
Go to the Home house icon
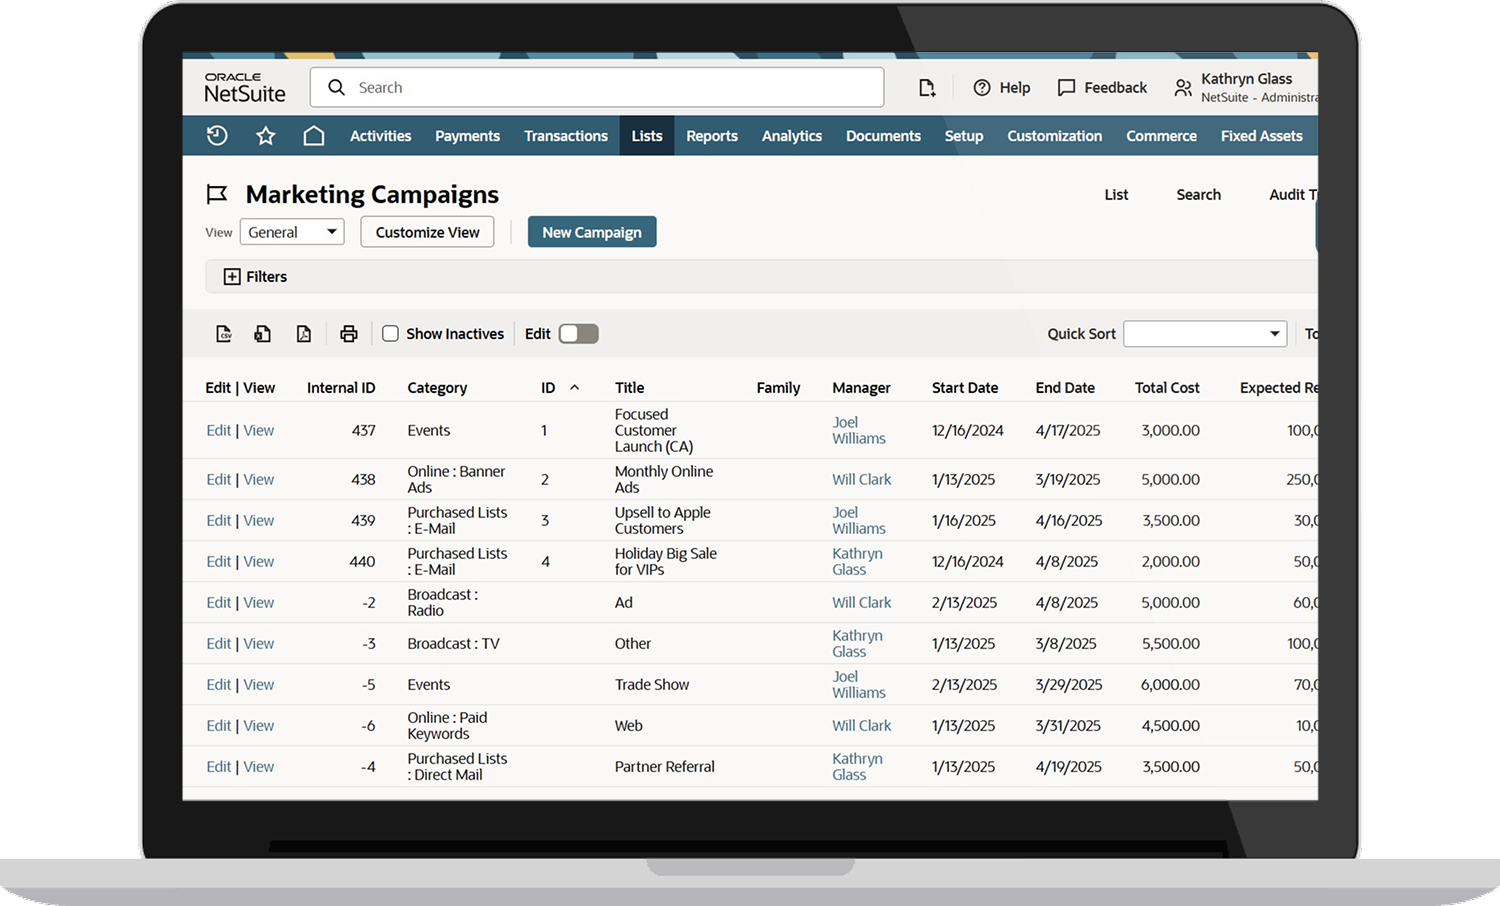[x=314, y=136]
